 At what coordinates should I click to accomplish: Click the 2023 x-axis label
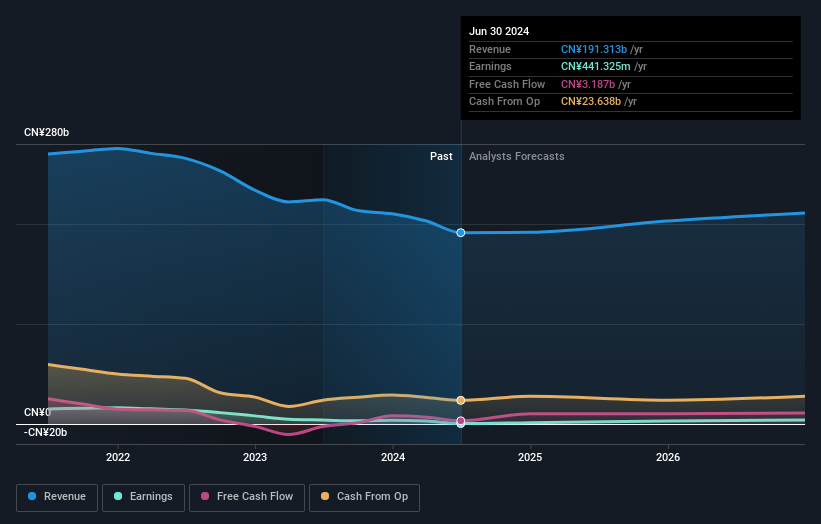coord(255,457)
